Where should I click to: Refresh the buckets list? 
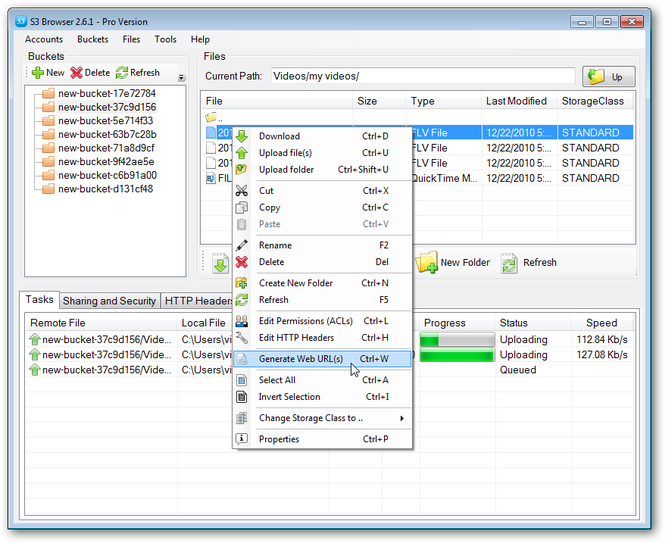click(x=122, y=73)
